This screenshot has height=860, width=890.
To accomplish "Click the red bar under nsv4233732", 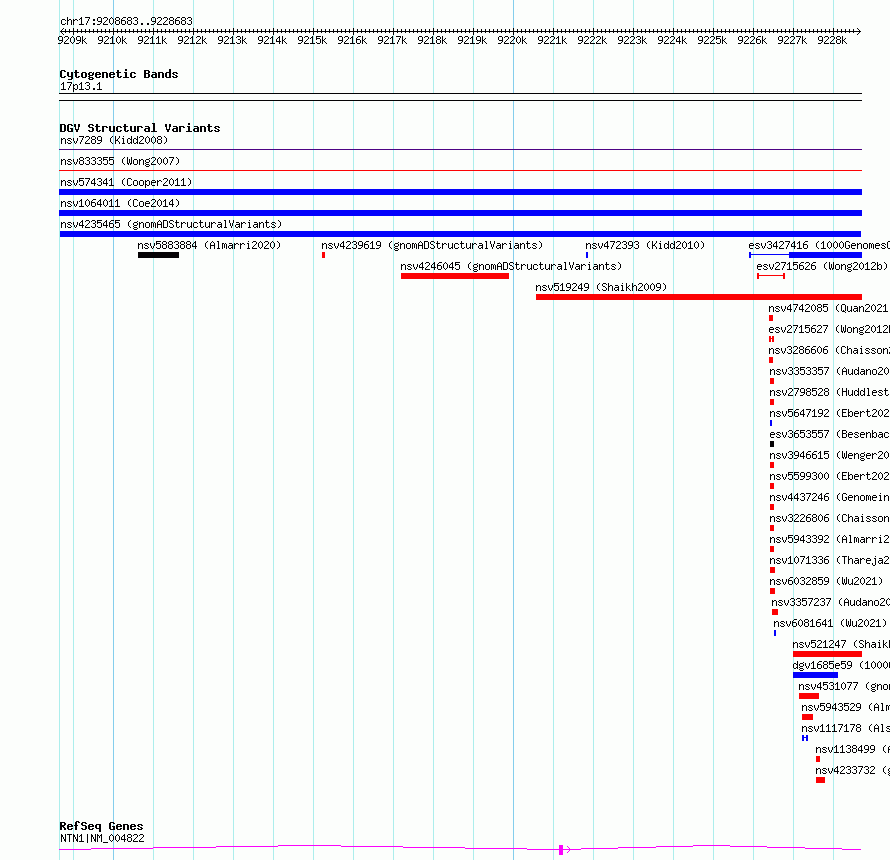I will (x=820, y=780).
